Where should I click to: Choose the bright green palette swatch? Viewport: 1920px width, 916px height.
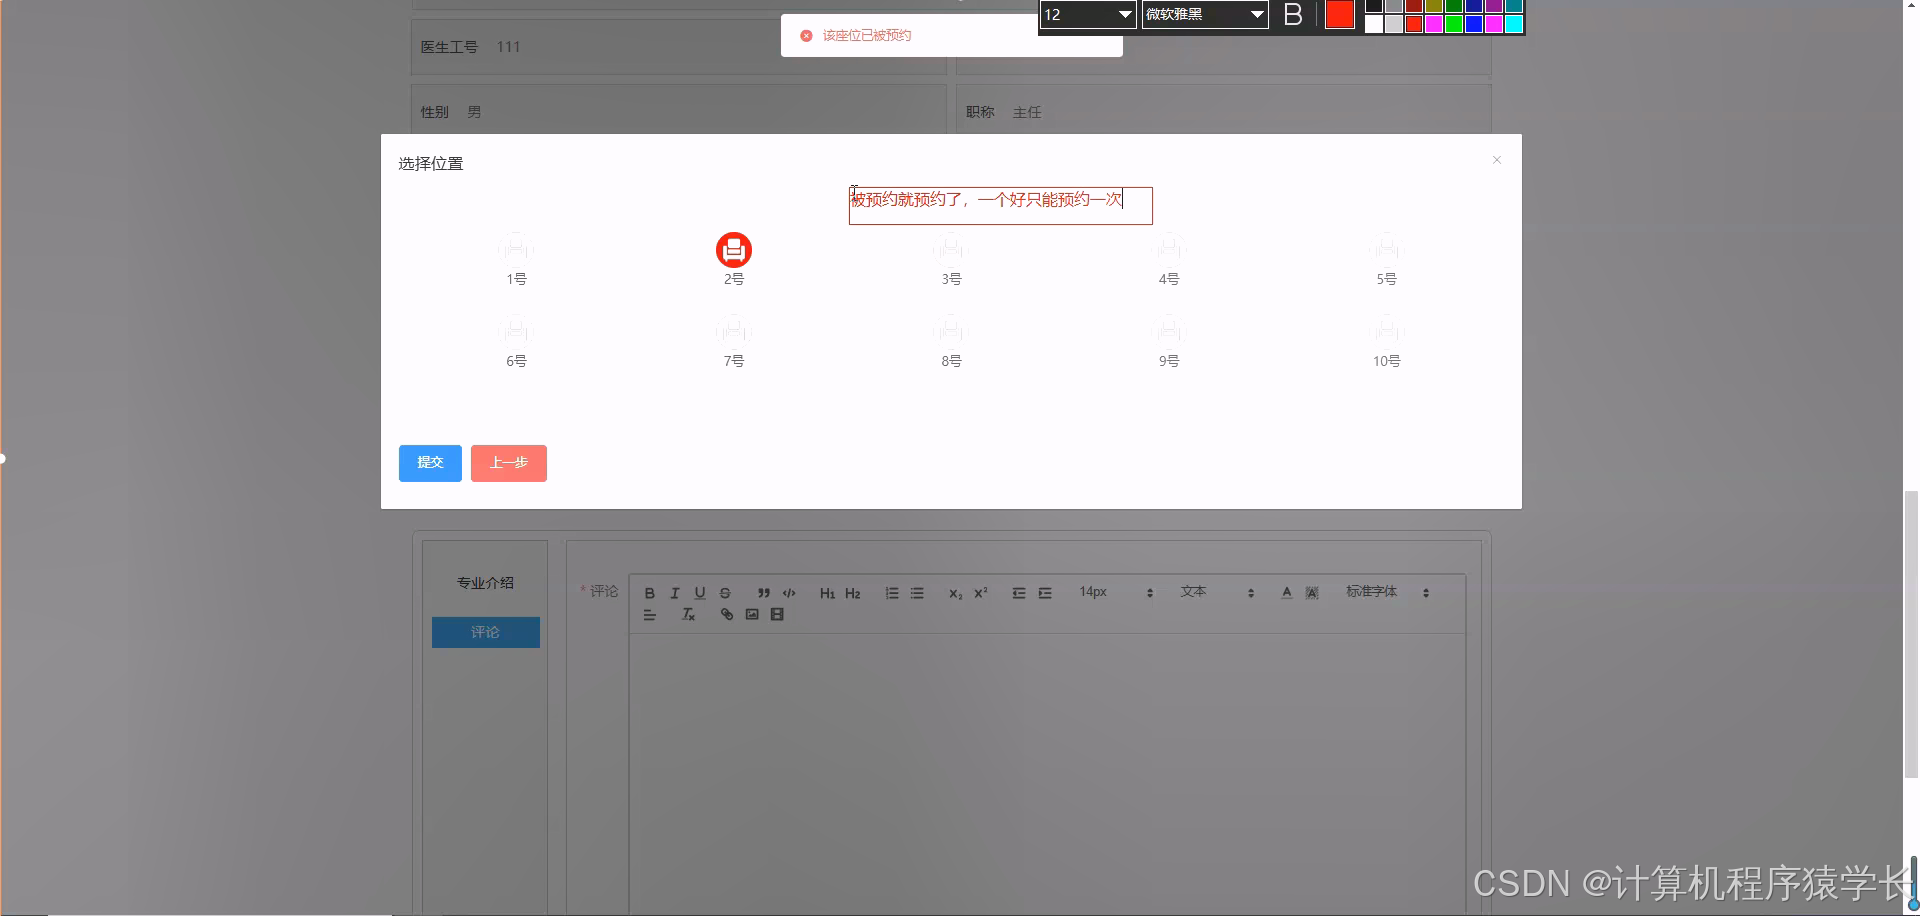tap(1454, 24)
